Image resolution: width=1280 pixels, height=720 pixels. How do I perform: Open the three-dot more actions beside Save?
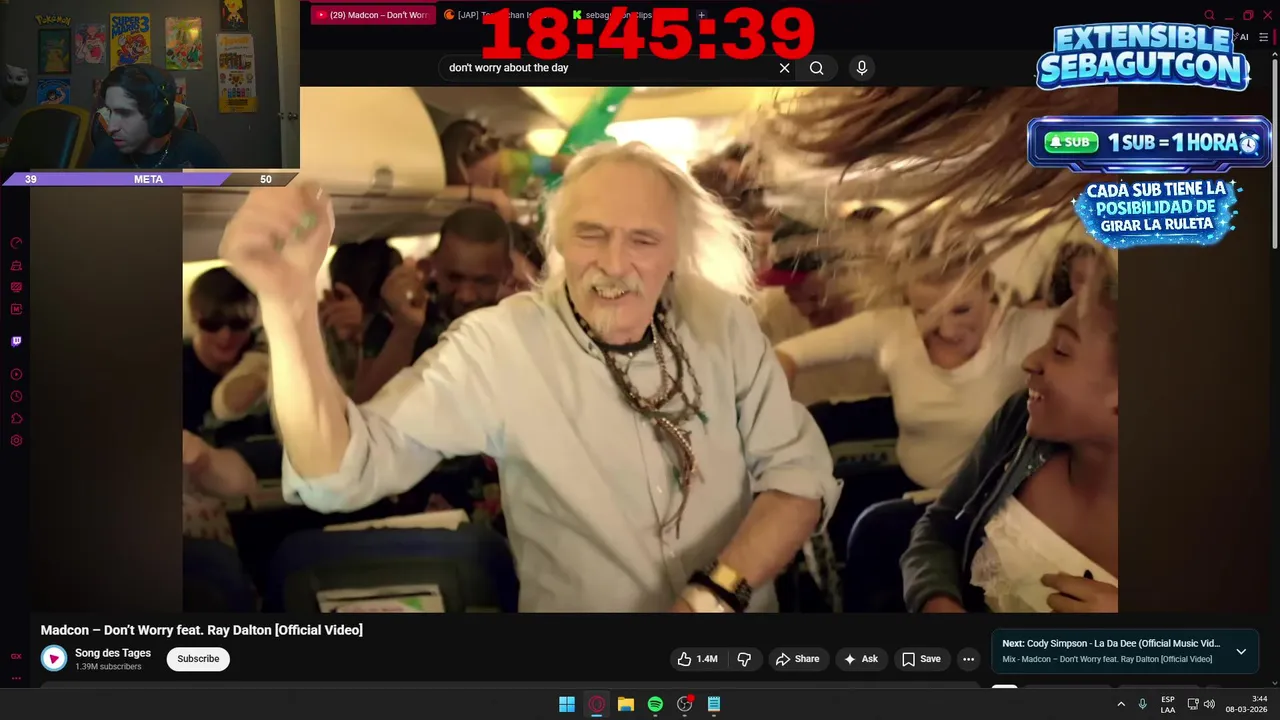pos(968,659)
